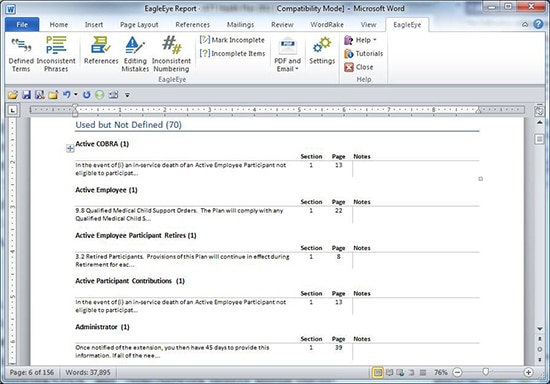
Task: Click the 'Active COBRA (1)' term heading
Action: [x=102, y=144]
